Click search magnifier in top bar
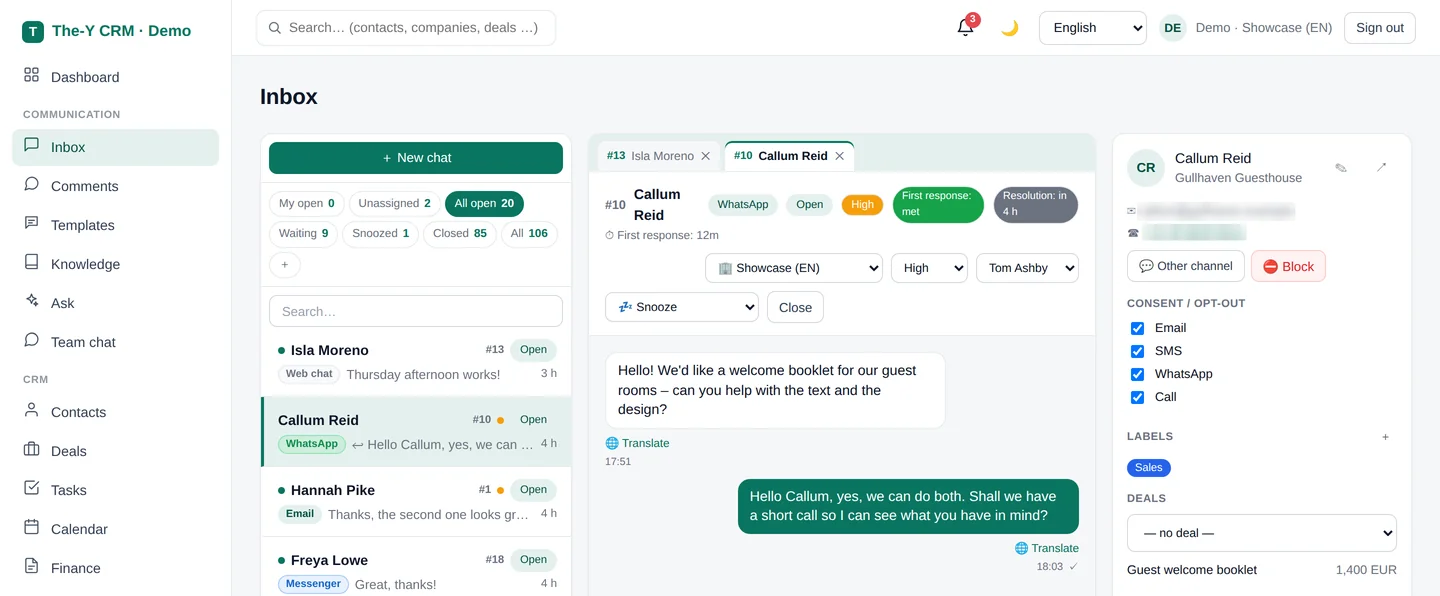Image resolution: width=1440 pixels, height=596 pixels. 275,28
